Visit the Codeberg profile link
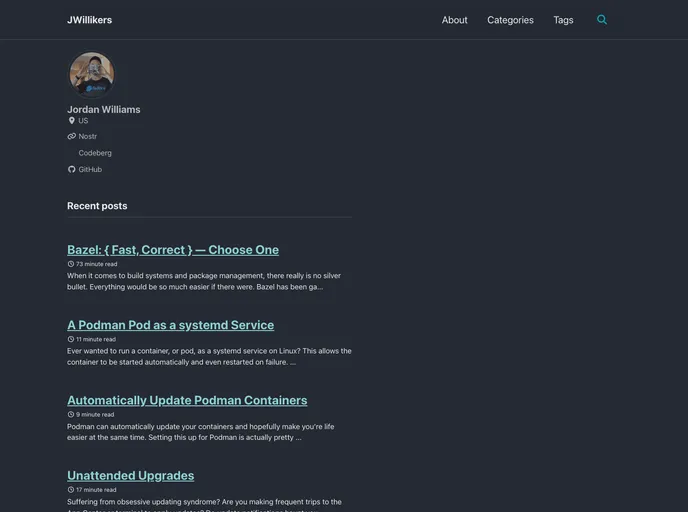This screenshot has width=688, height=512. (x=95, y=153)
